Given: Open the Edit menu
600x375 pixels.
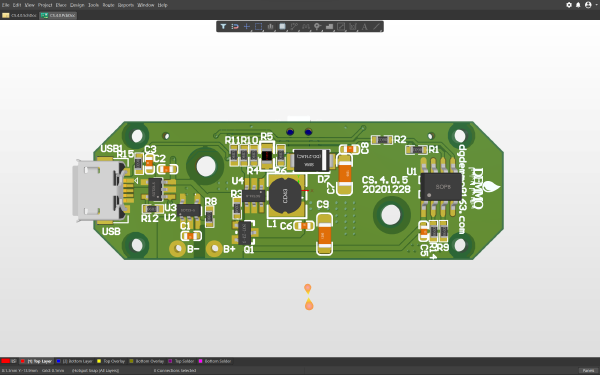Looking at the screenshot, I should (x=17, y=5).
